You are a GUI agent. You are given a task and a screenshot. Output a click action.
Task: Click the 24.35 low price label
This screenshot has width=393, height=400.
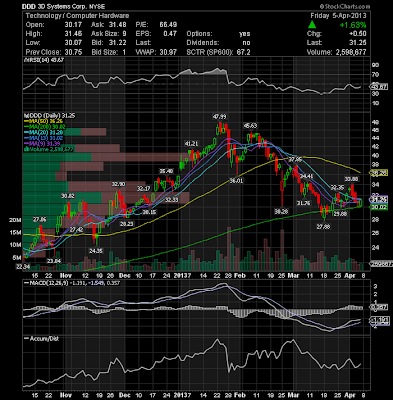coord(96,250)
